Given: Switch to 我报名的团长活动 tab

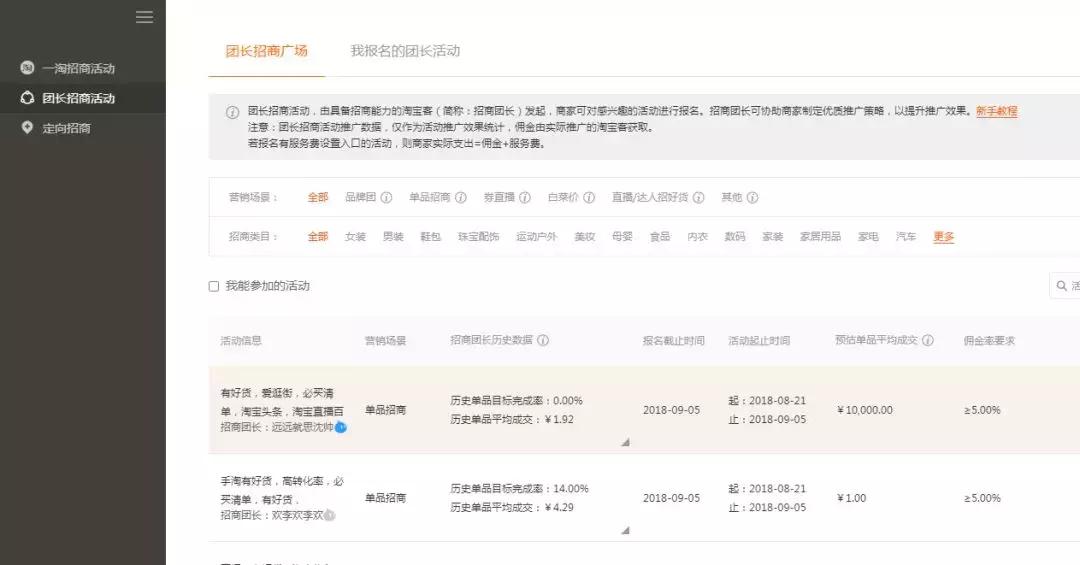Looking at the screenshot, I should click(405, 51).
